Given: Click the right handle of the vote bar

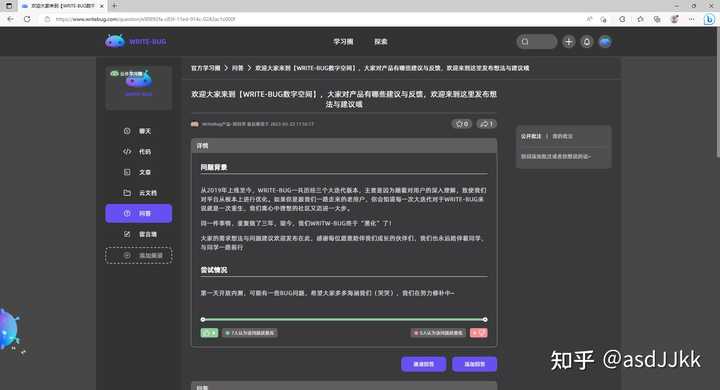Looking at the screenshot, I should [x=485, y=319].
